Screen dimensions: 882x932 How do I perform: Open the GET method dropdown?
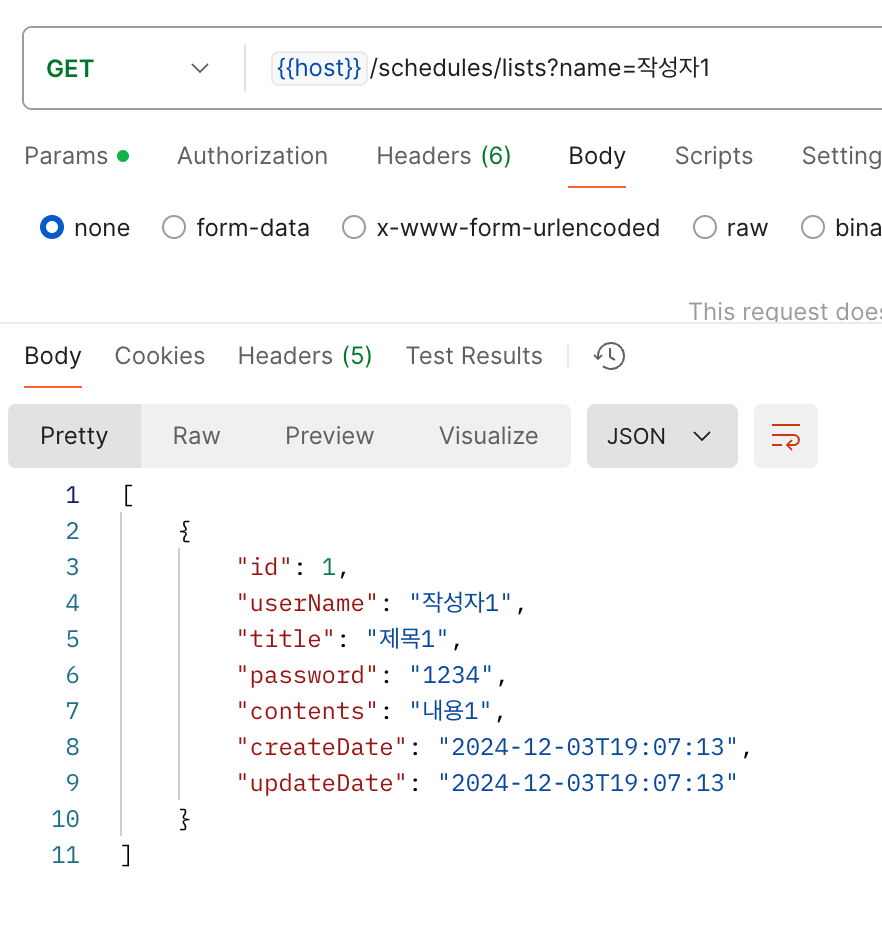[x=127, y=68]
